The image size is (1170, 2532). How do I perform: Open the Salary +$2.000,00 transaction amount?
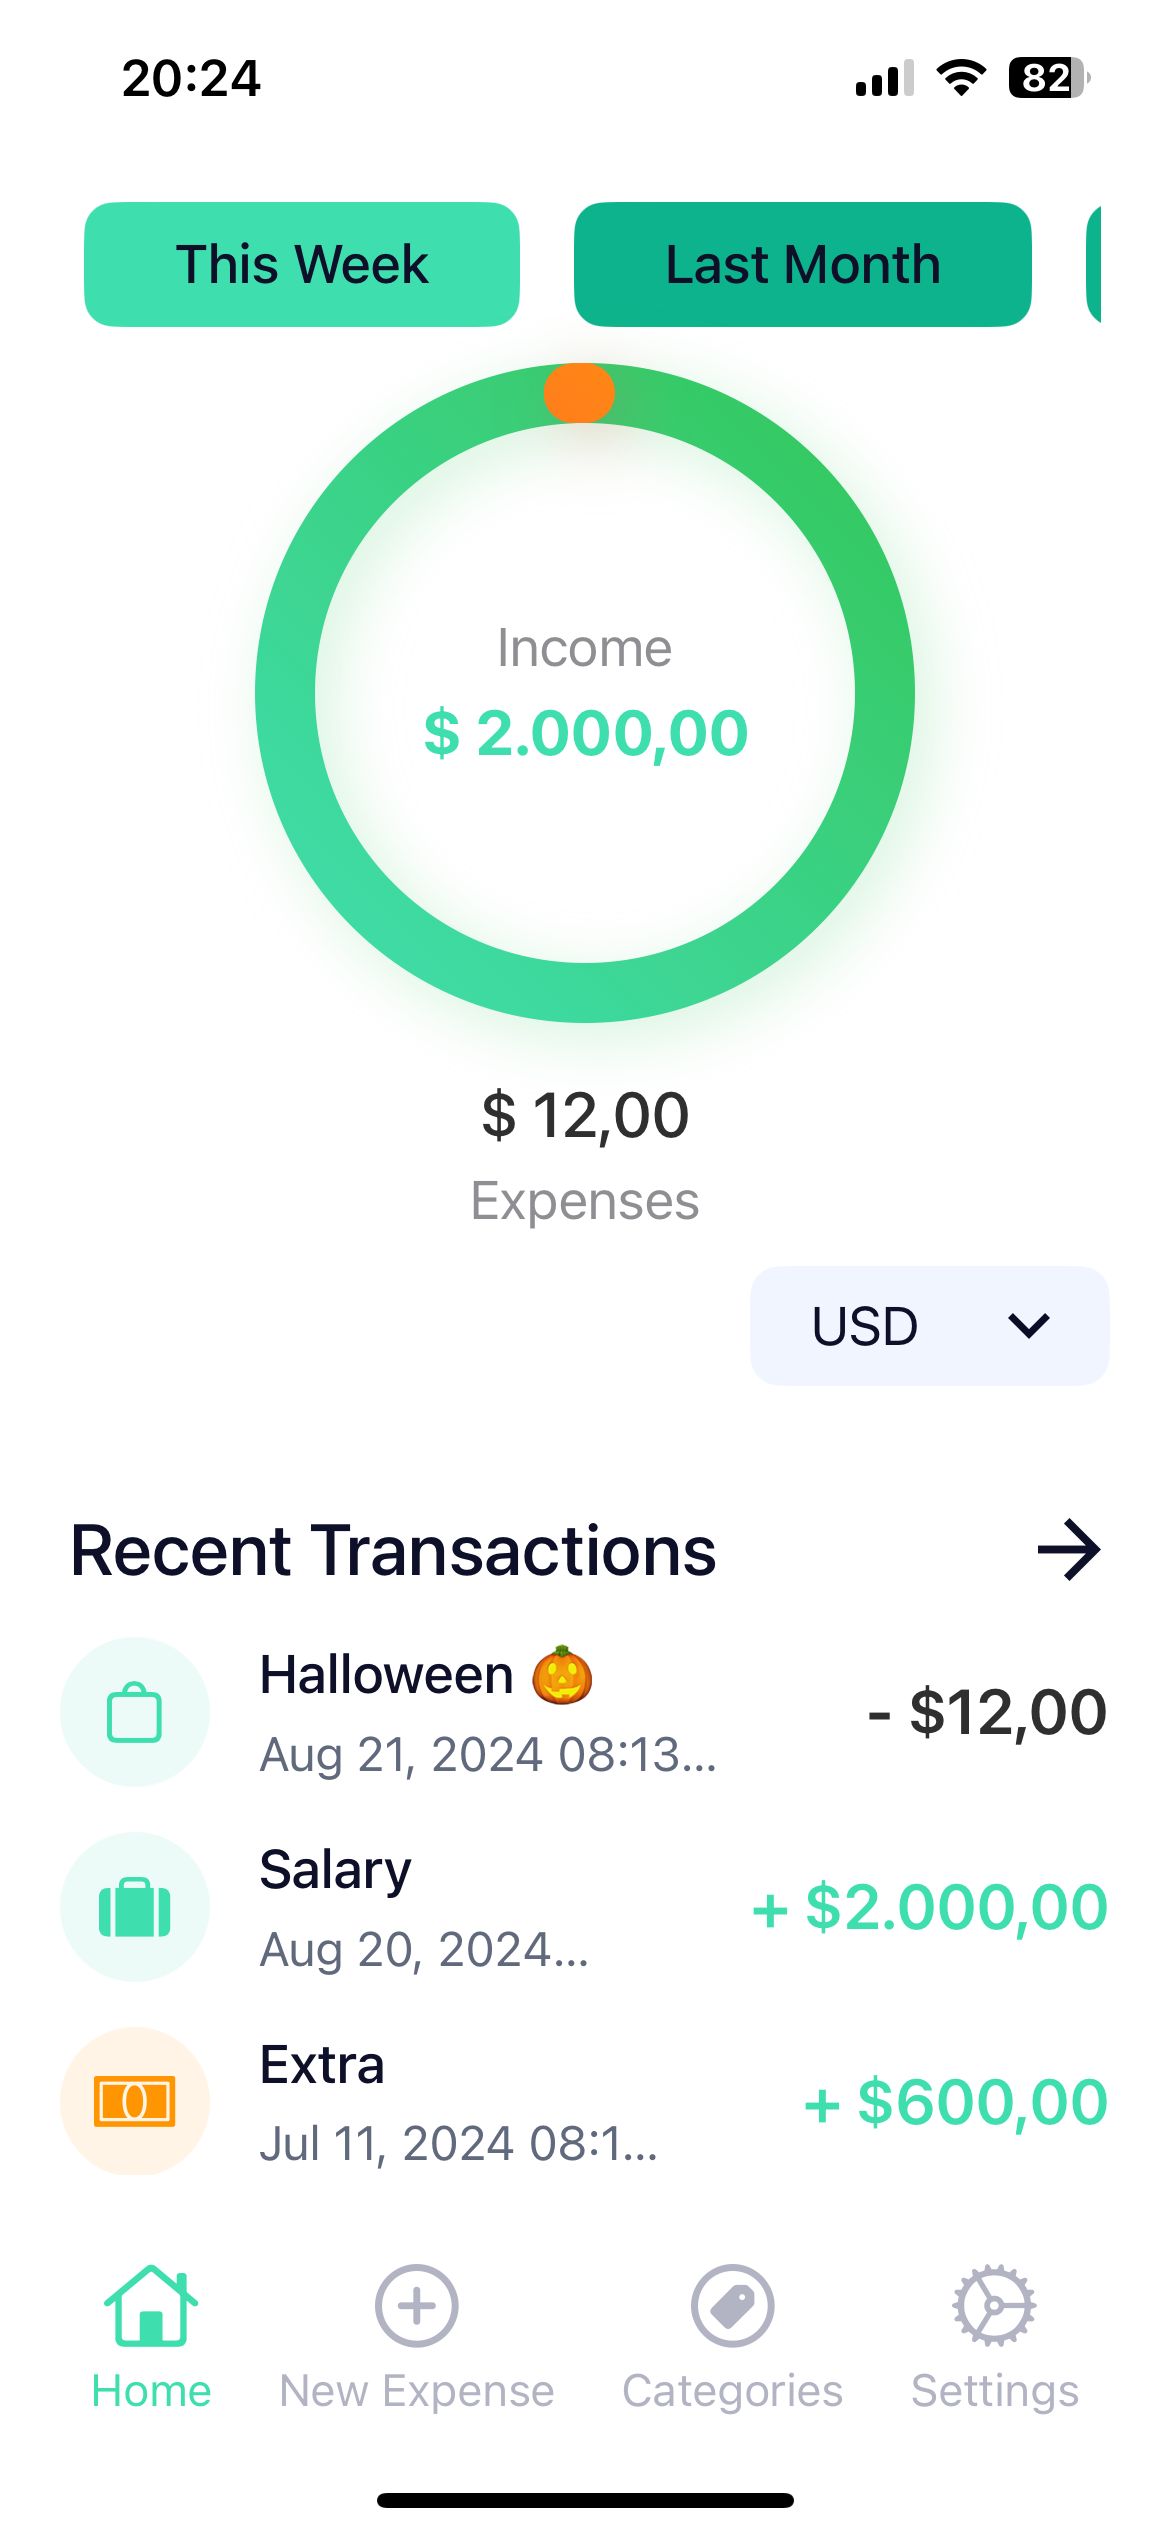pyautogui.click(x=930, y=1907)
